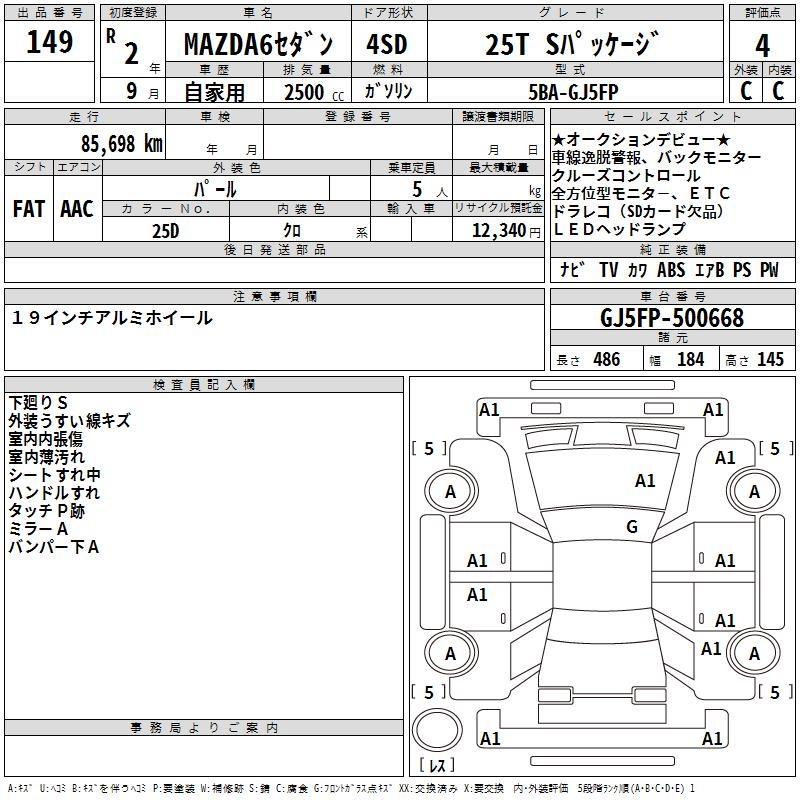Click the rear-left tire circle marked A
The height and width of the screenshot is (800, 800).
click(451, 653)
